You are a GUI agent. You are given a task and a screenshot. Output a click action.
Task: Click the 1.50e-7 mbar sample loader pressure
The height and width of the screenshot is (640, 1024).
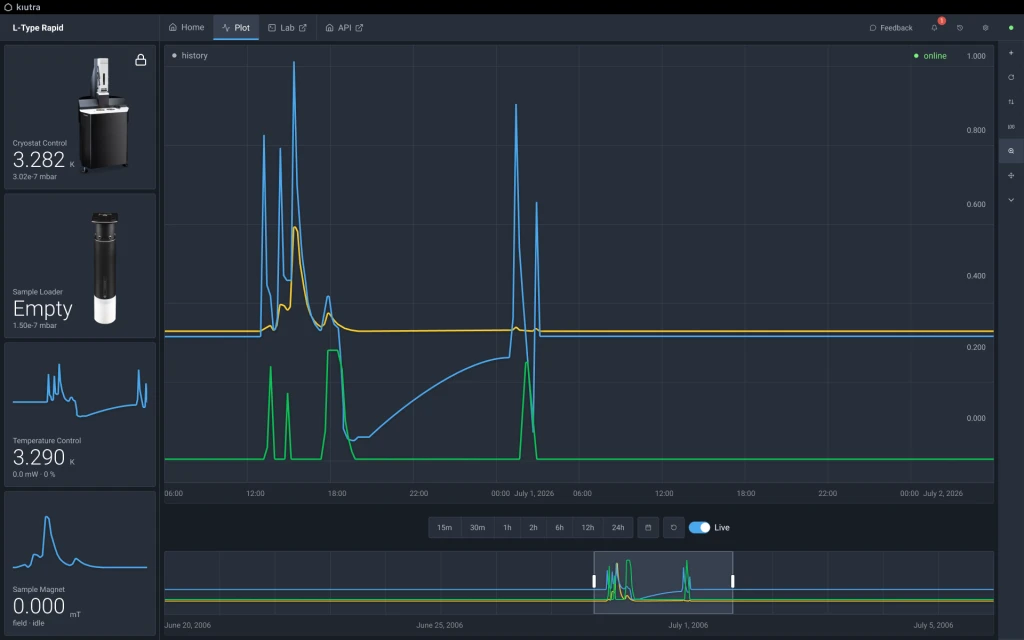(x=35, y=325)
